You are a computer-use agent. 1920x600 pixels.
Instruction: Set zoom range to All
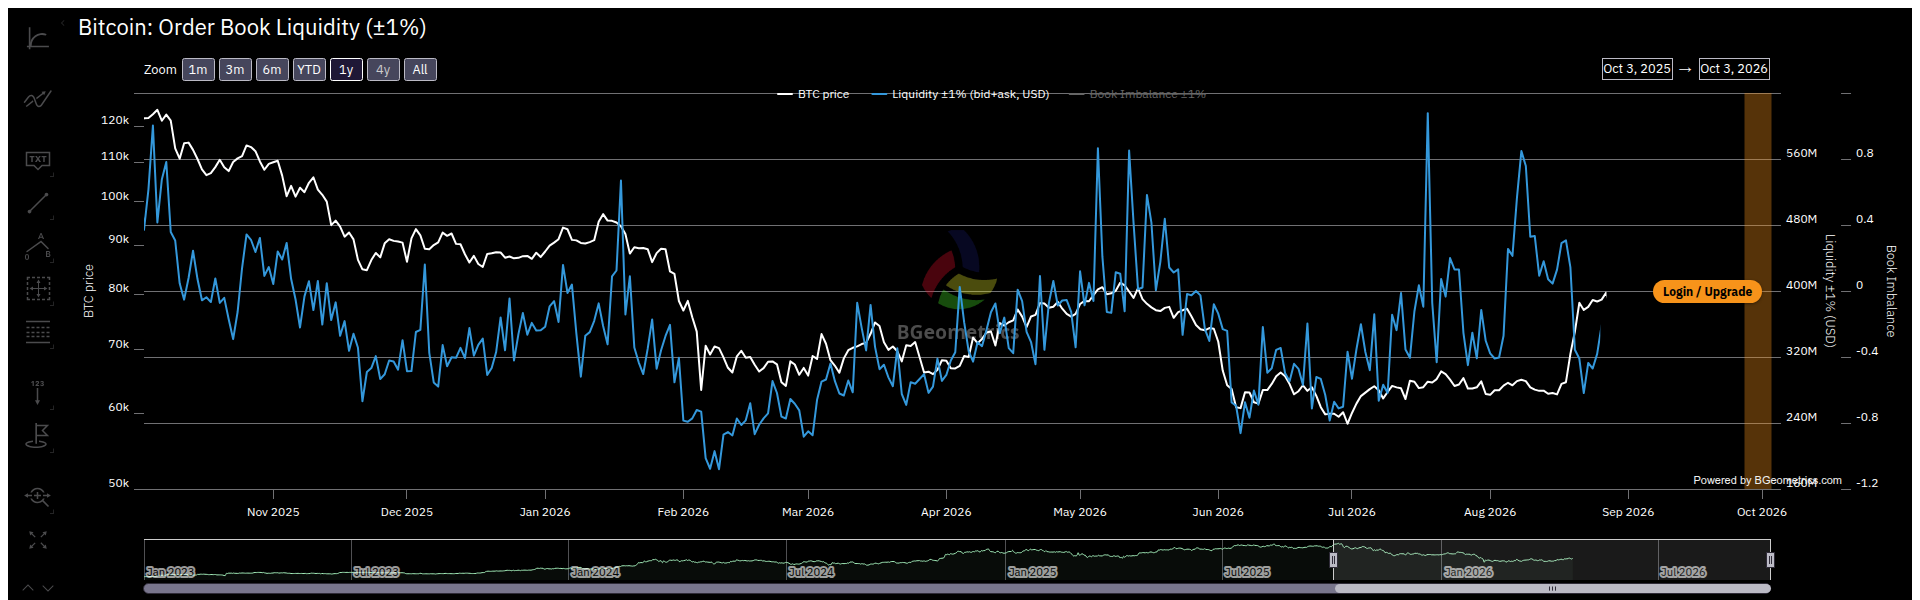pos(420,69)
